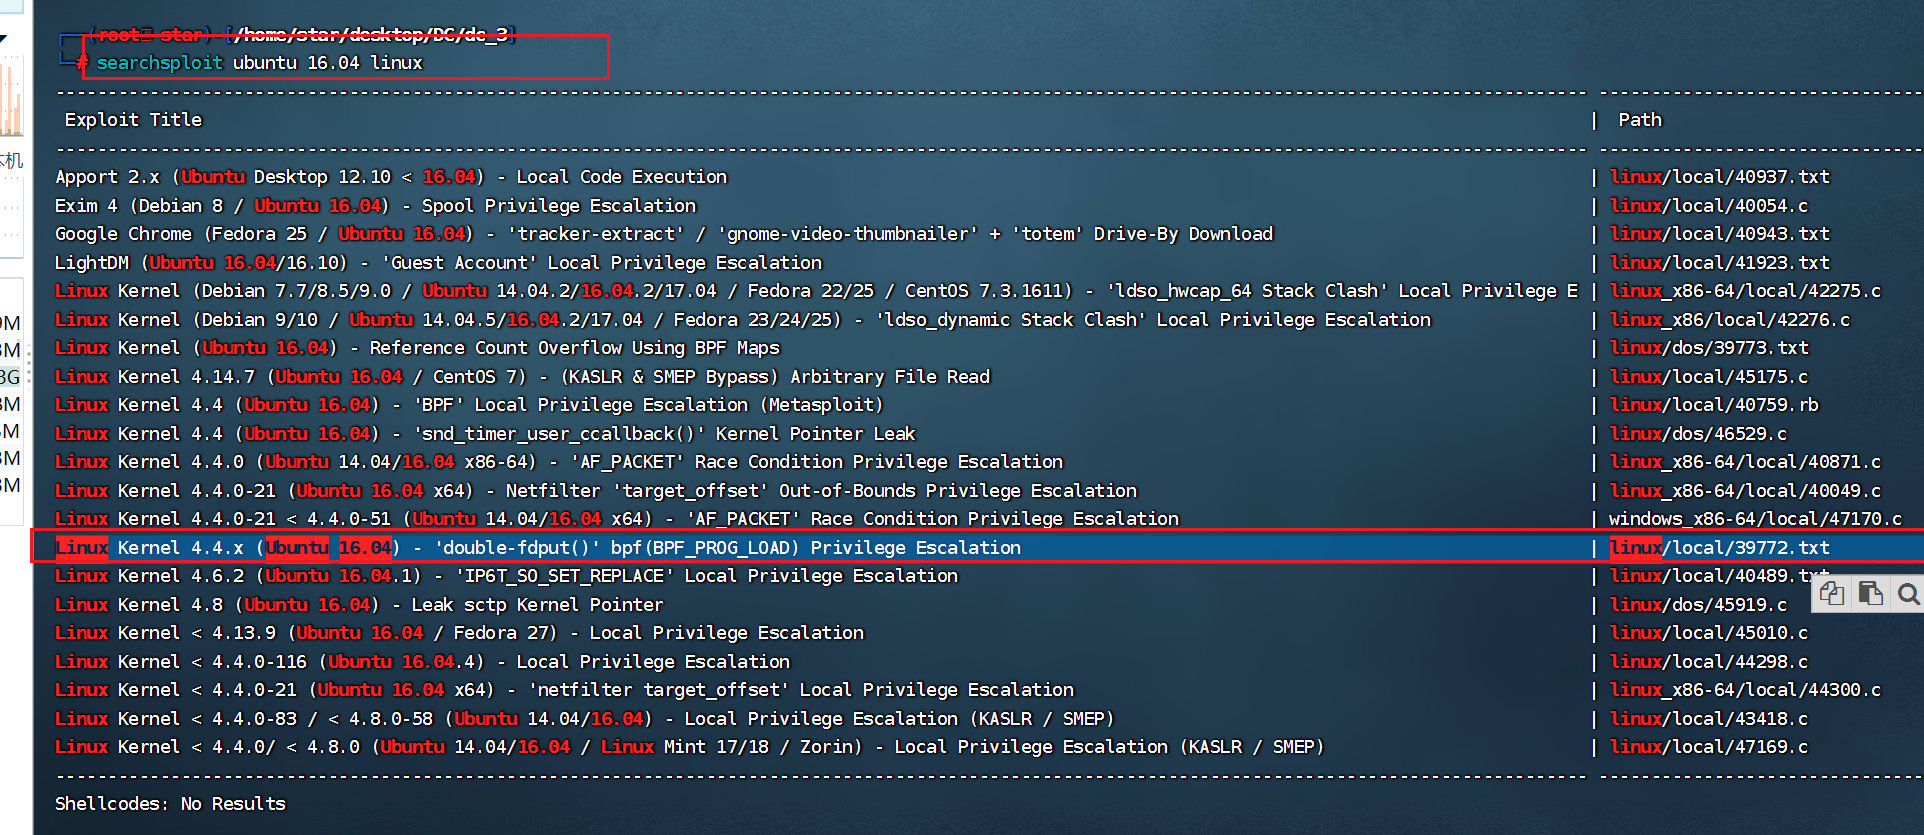
Task: Click the path windows_x86-64/local/47170.c
Action: [1754, 519]
